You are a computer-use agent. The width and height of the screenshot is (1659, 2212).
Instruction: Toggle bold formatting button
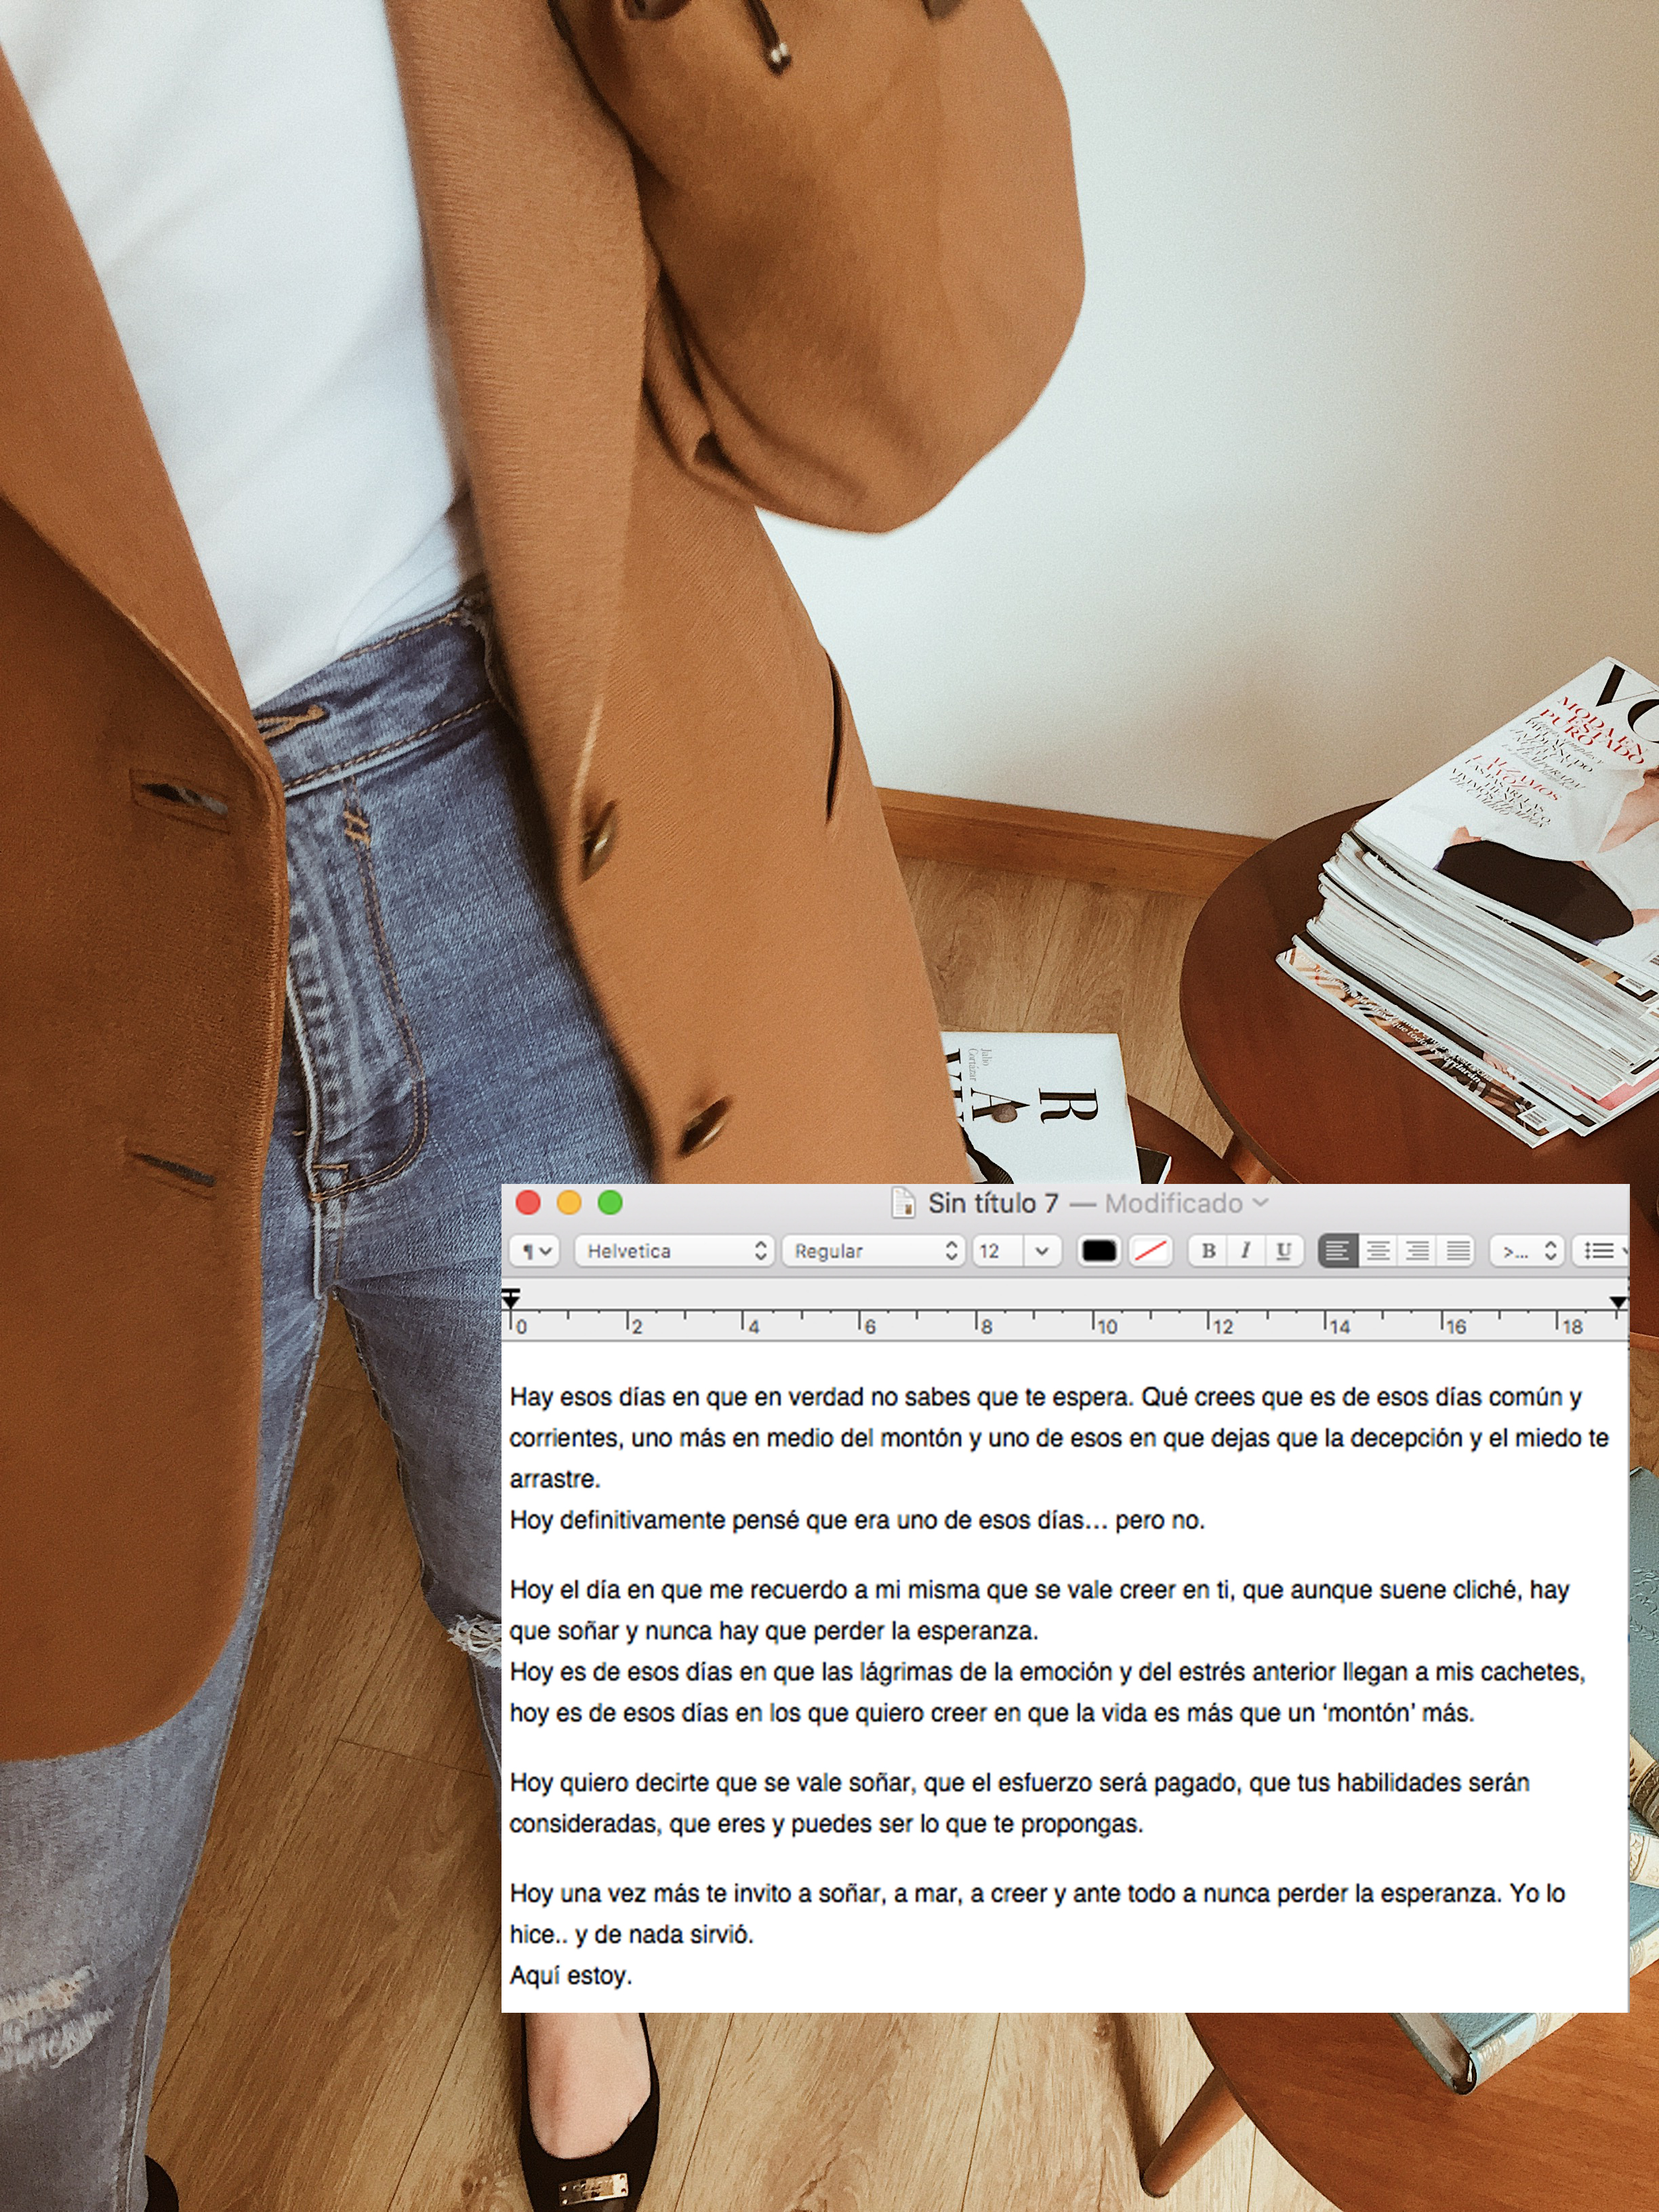point(1208,1251)
